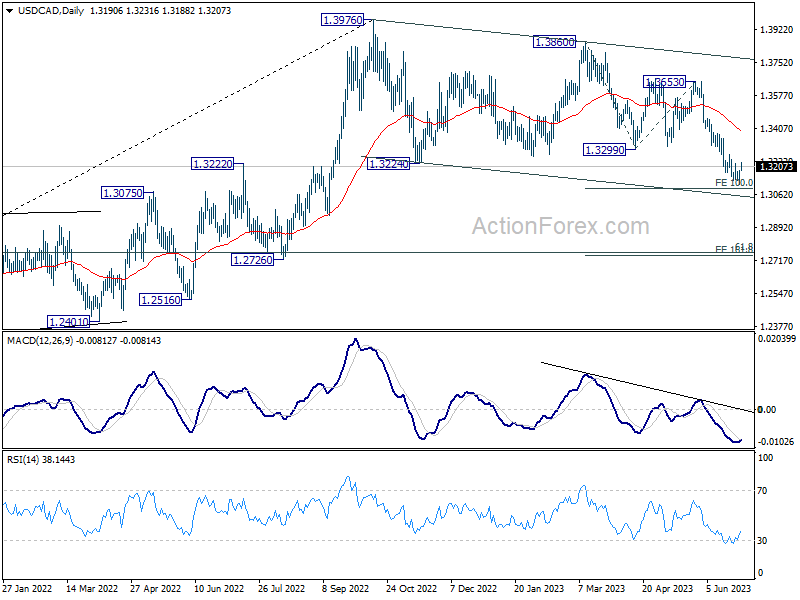The height and width of the screenshot is (600, 800).
Task: Select the 1.39220 price axis value
Action: click(x=777, y=30)
